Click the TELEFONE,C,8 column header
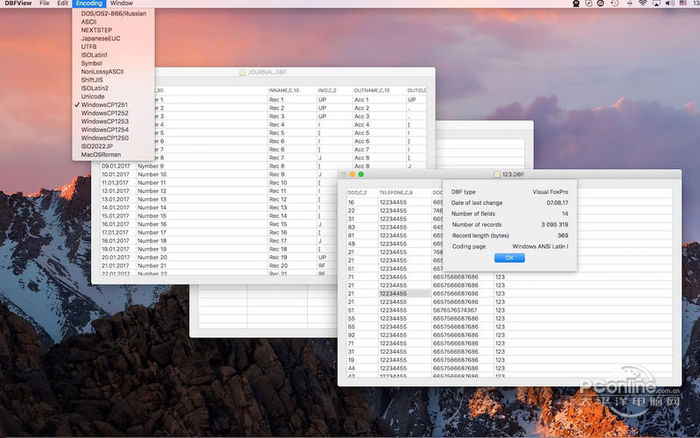Screen dimensions: 700x438 point(396,191)
